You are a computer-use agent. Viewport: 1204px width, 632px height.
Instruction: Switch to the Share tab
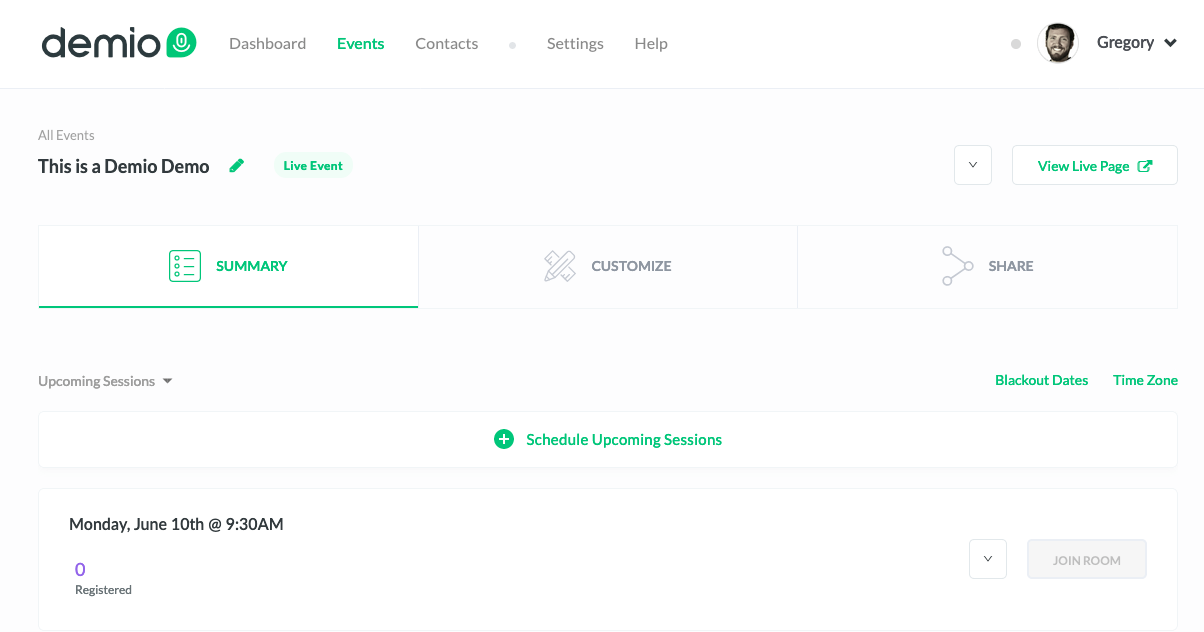pos(988,266)
